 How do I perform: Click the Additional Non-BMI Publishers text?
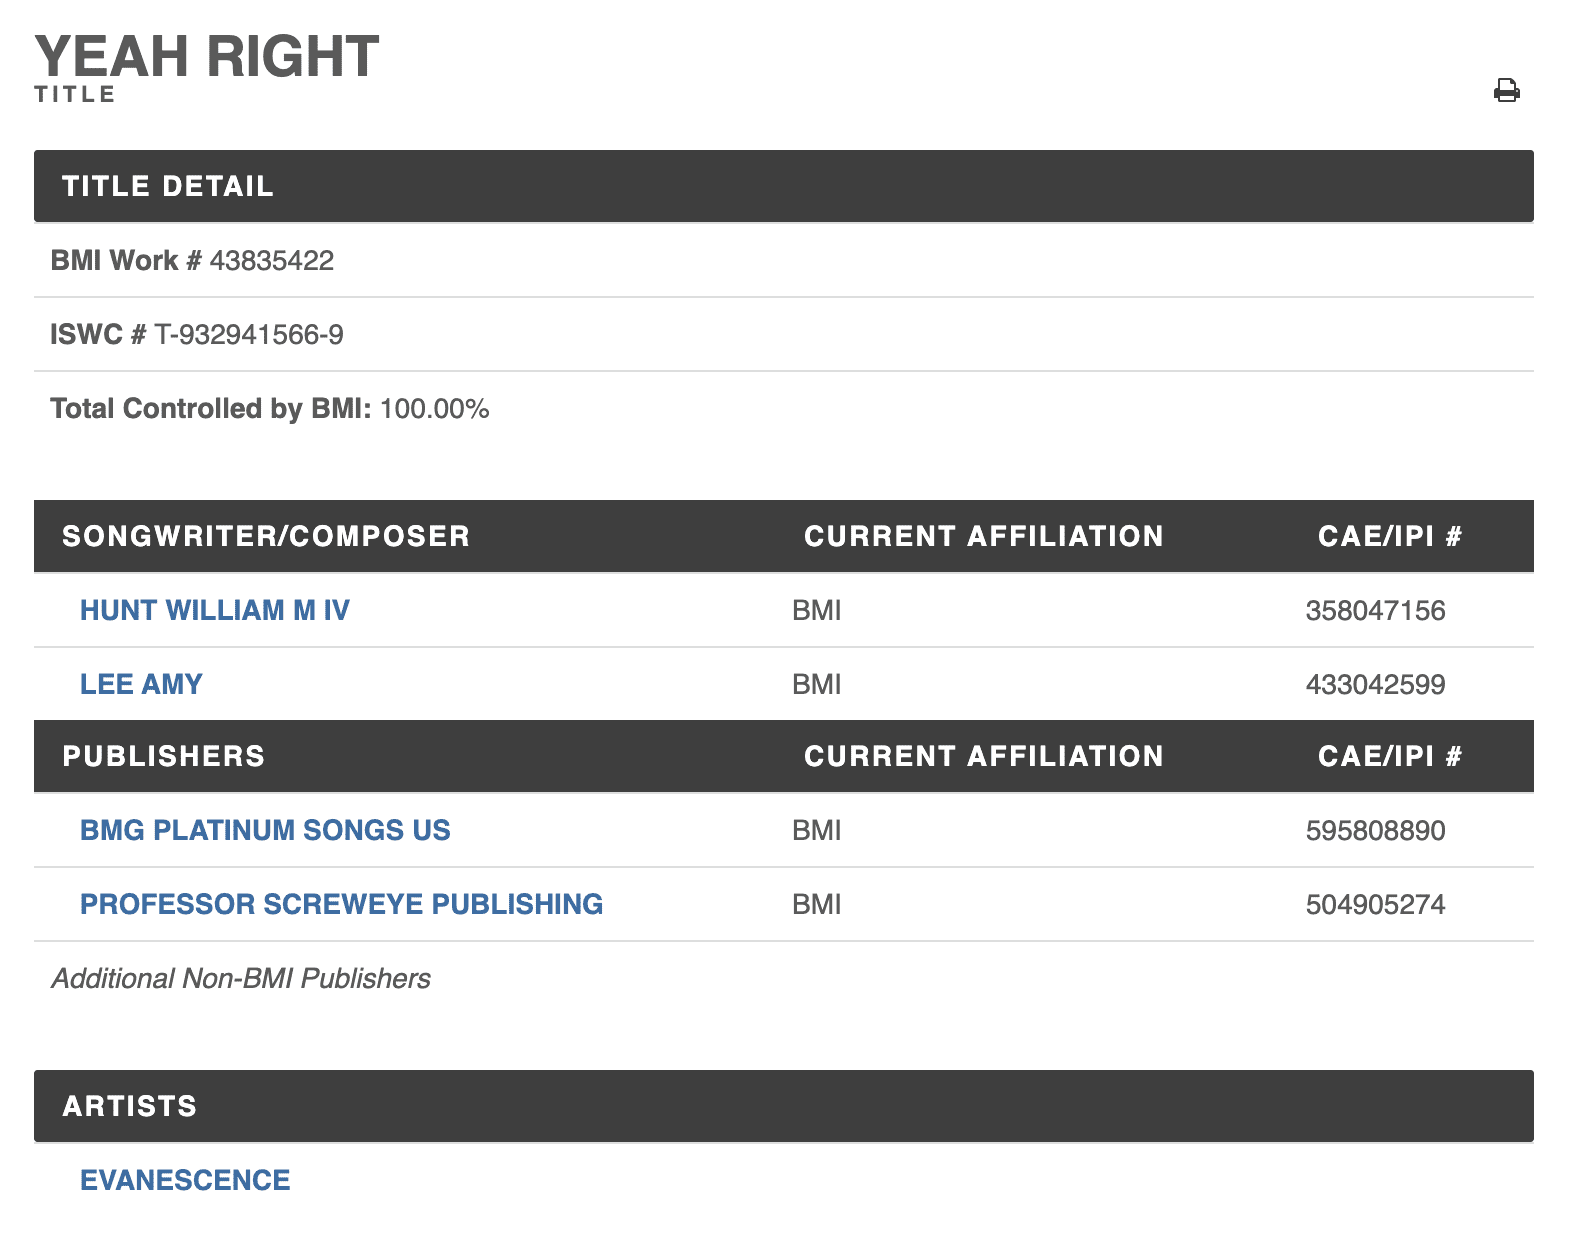coord(241,978)
